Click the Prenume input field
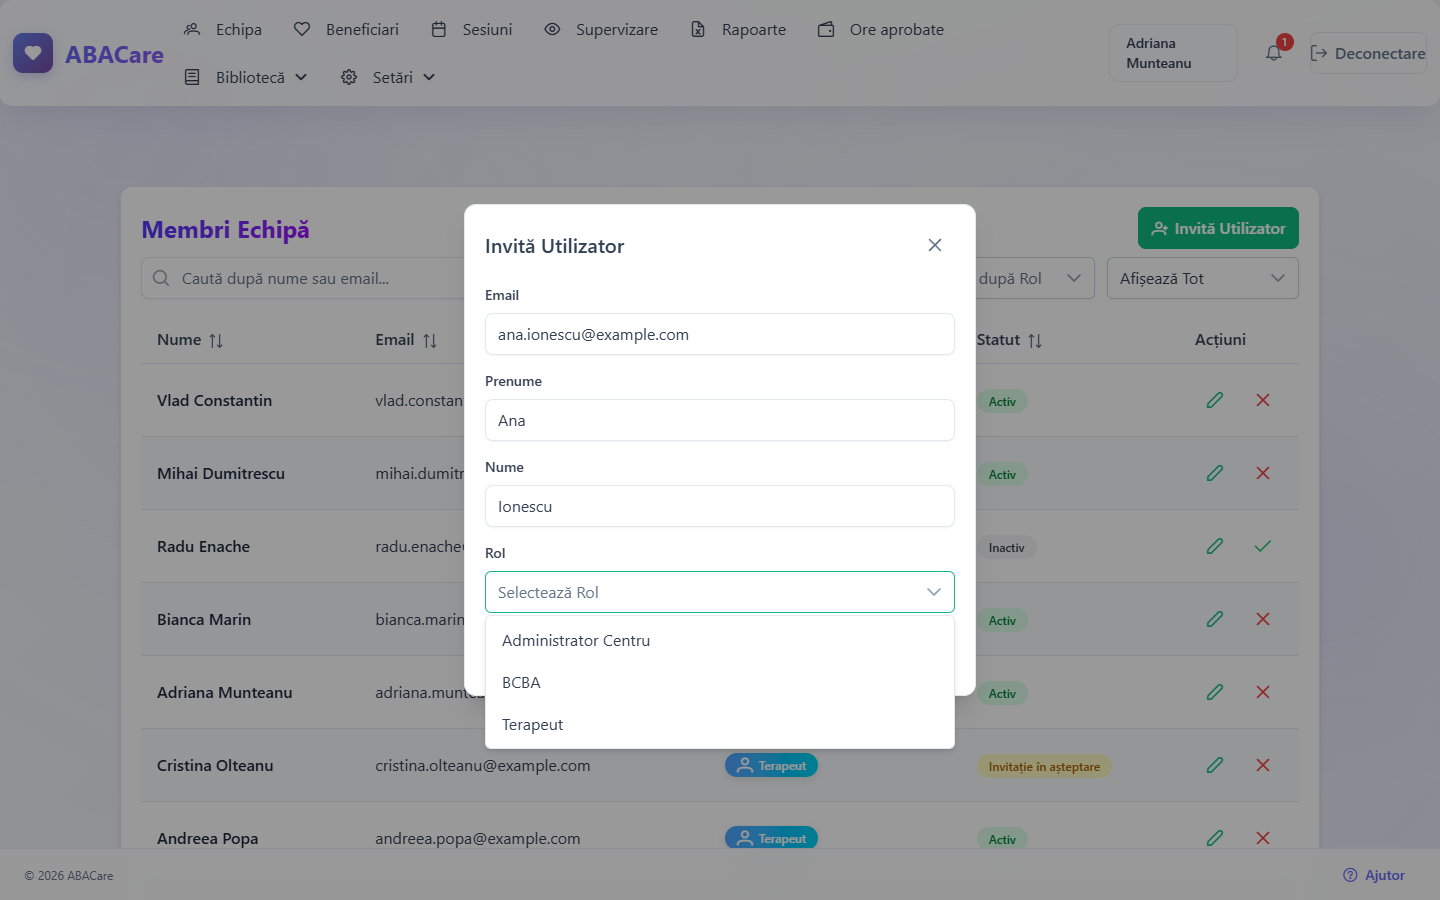This screenshot has height=900, width=1440. coord(720,420)
